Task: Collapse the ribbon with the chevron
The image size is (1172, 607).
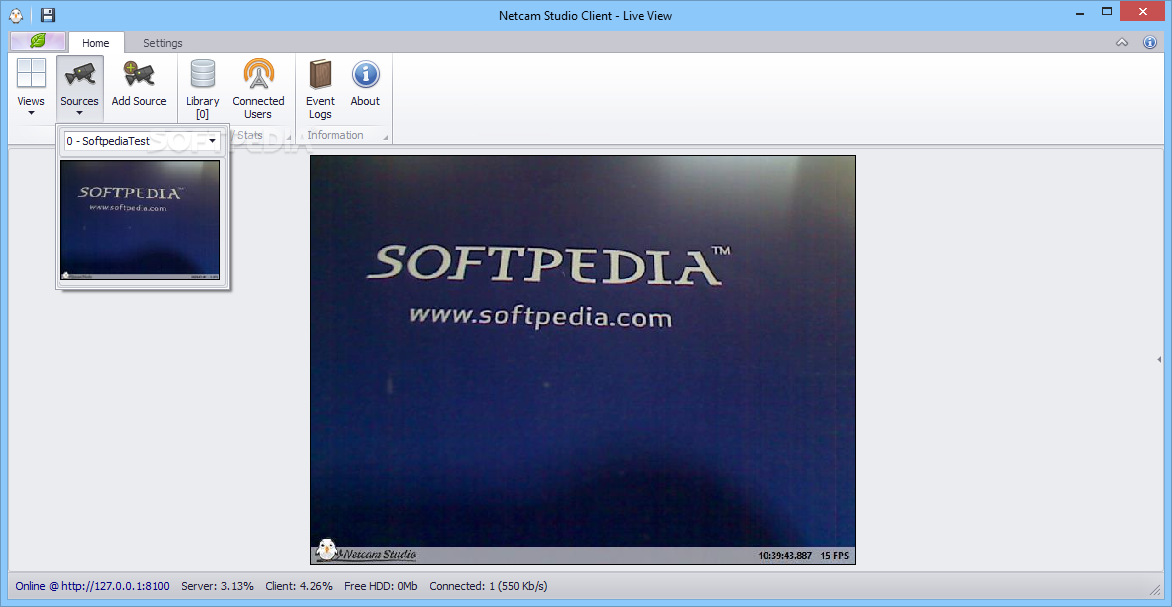Action: (1122, 43)
